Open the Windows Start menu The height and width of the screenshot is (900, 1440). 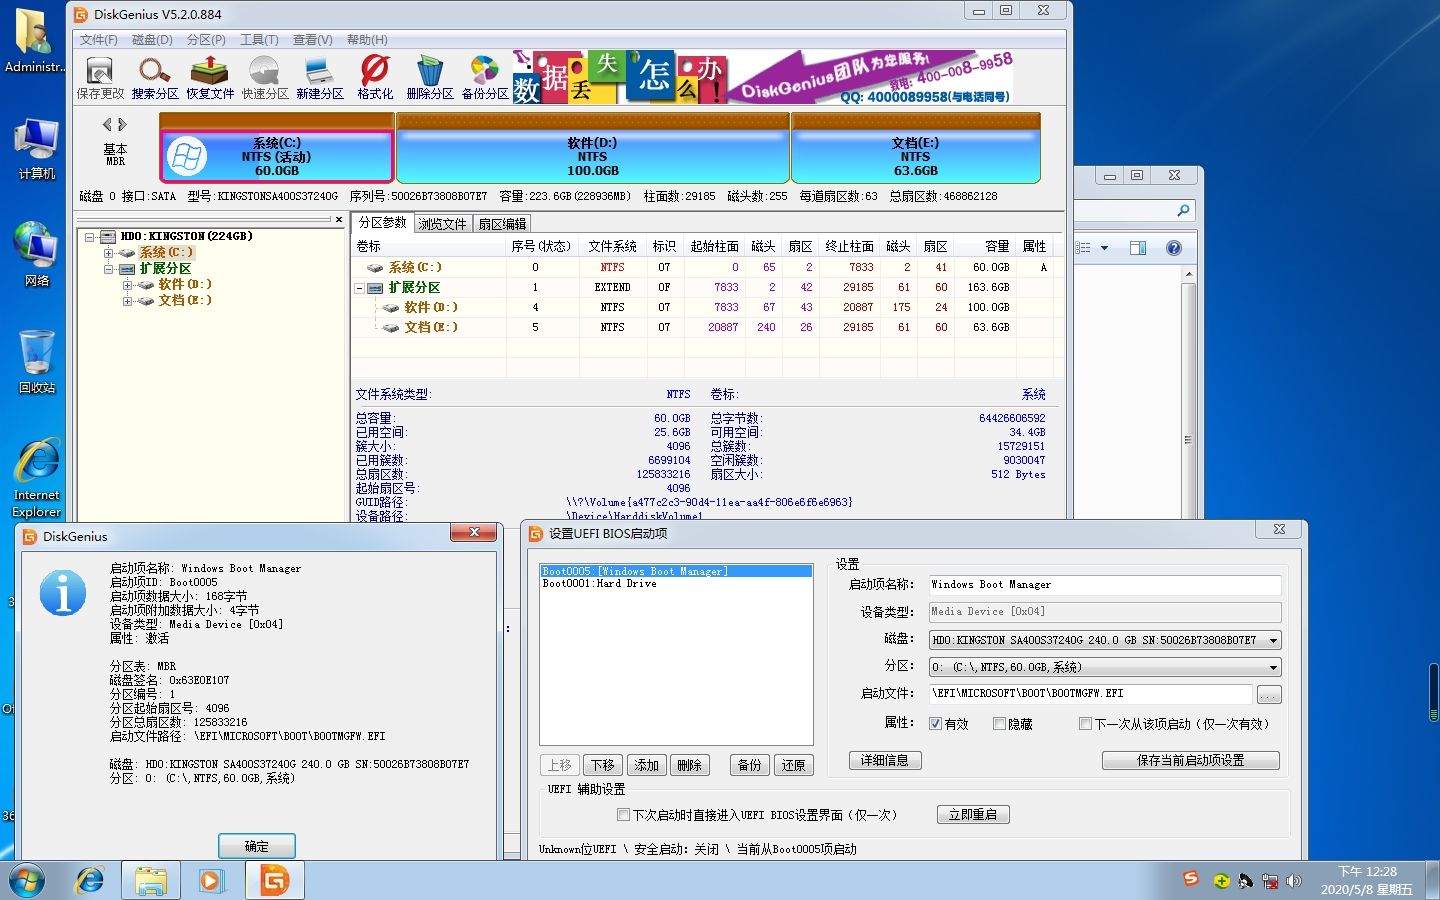27,881
